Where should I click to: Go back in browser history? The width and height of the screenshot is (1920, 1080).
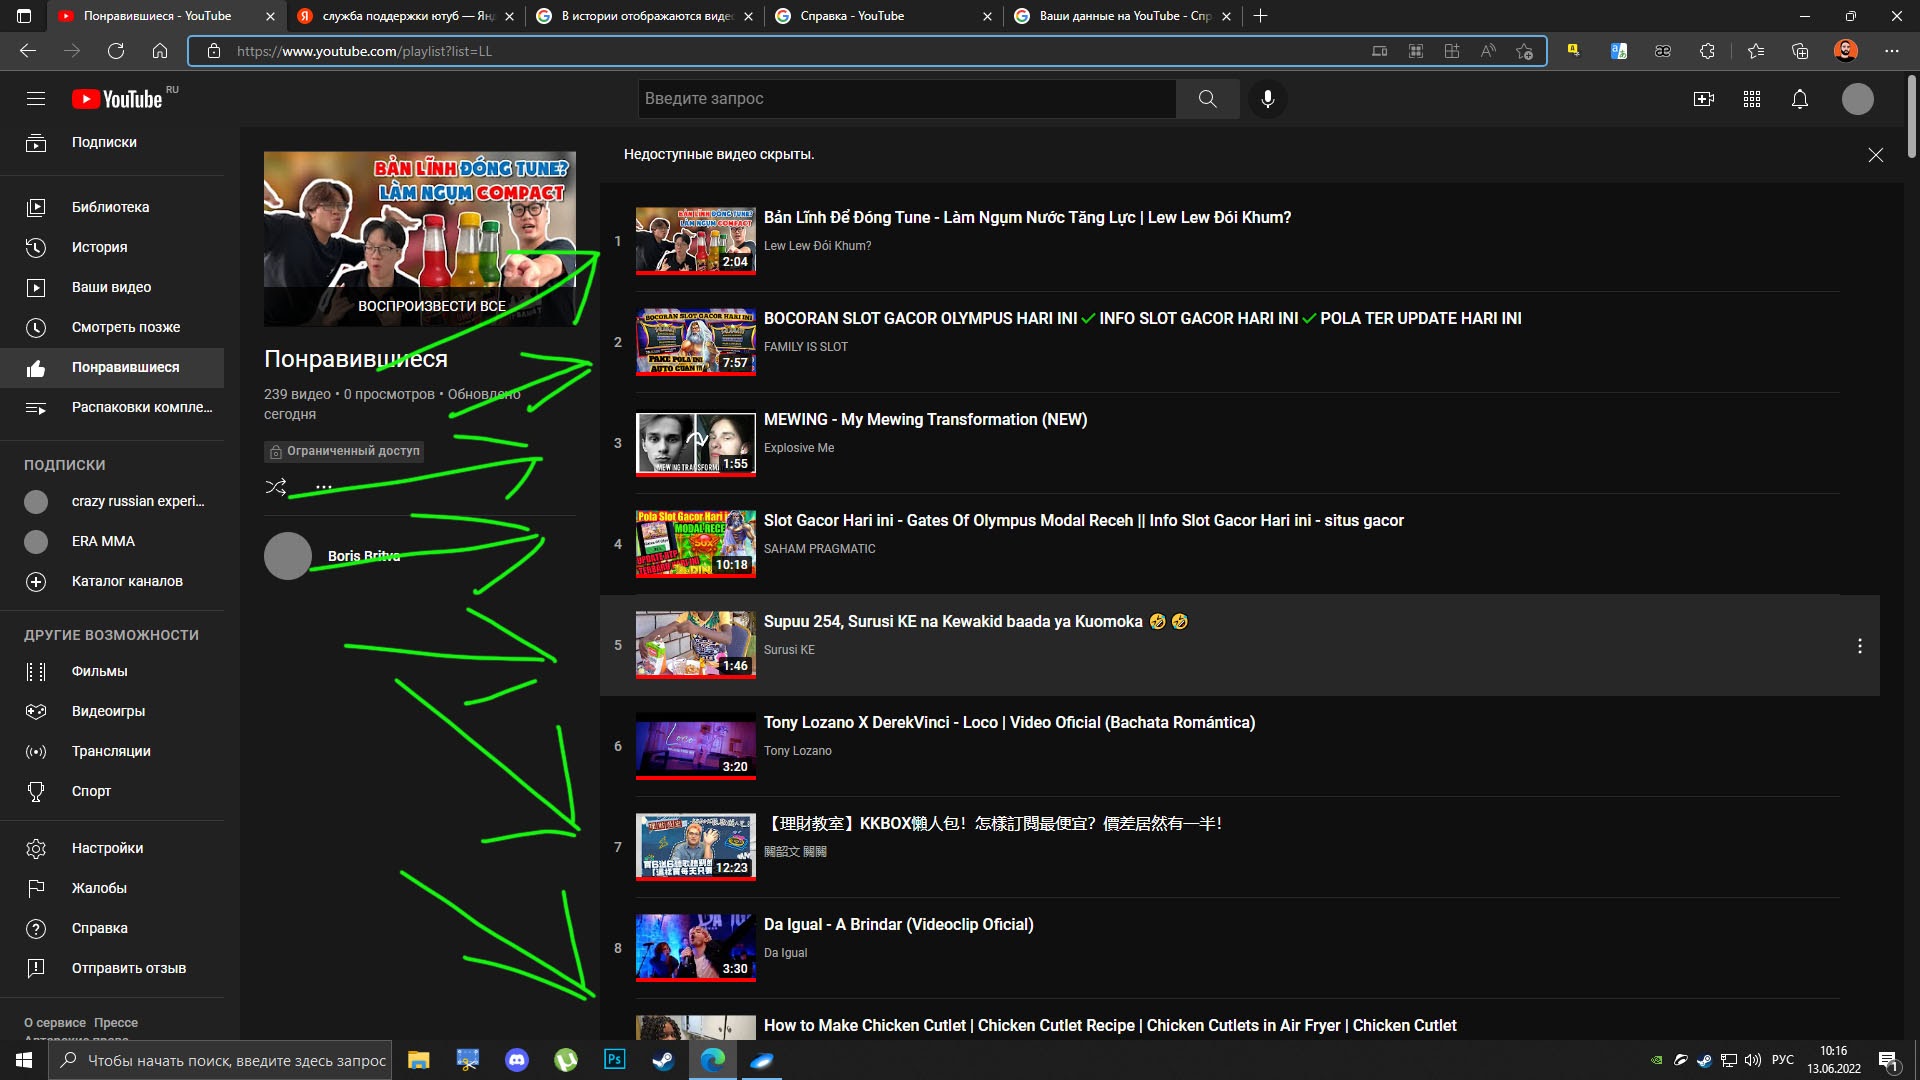pos(28,51)
